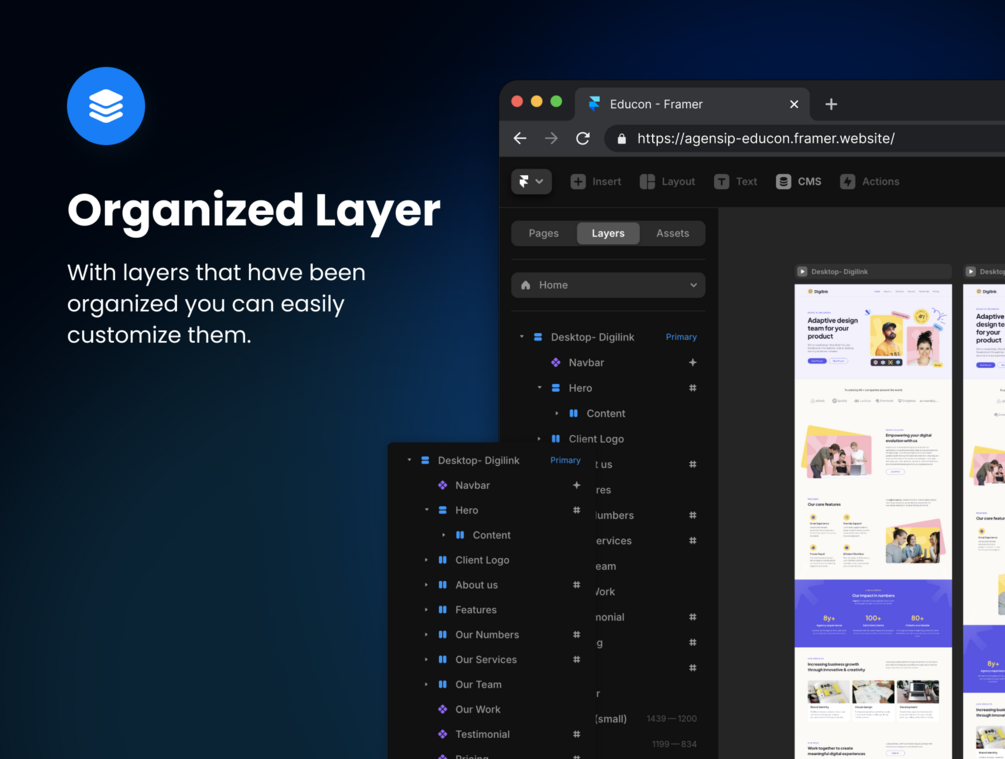
Task: Expand the Content layer in the enlarged list
Action: (444, 535)
